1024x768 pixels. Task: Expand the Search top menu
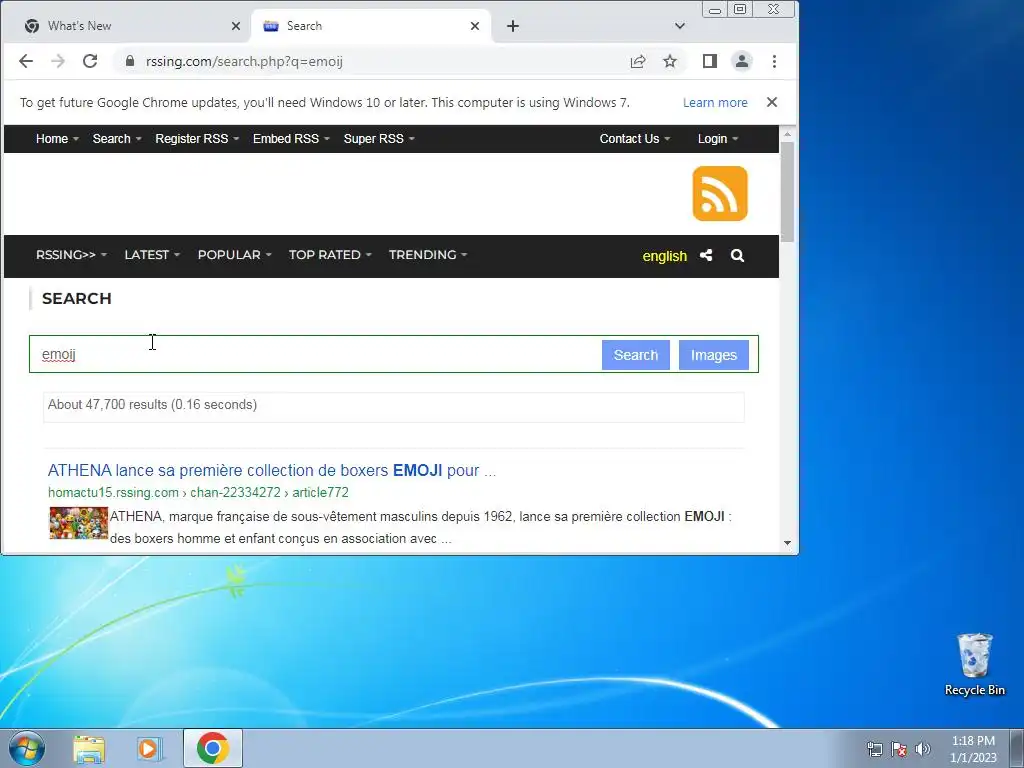point(117,138)
